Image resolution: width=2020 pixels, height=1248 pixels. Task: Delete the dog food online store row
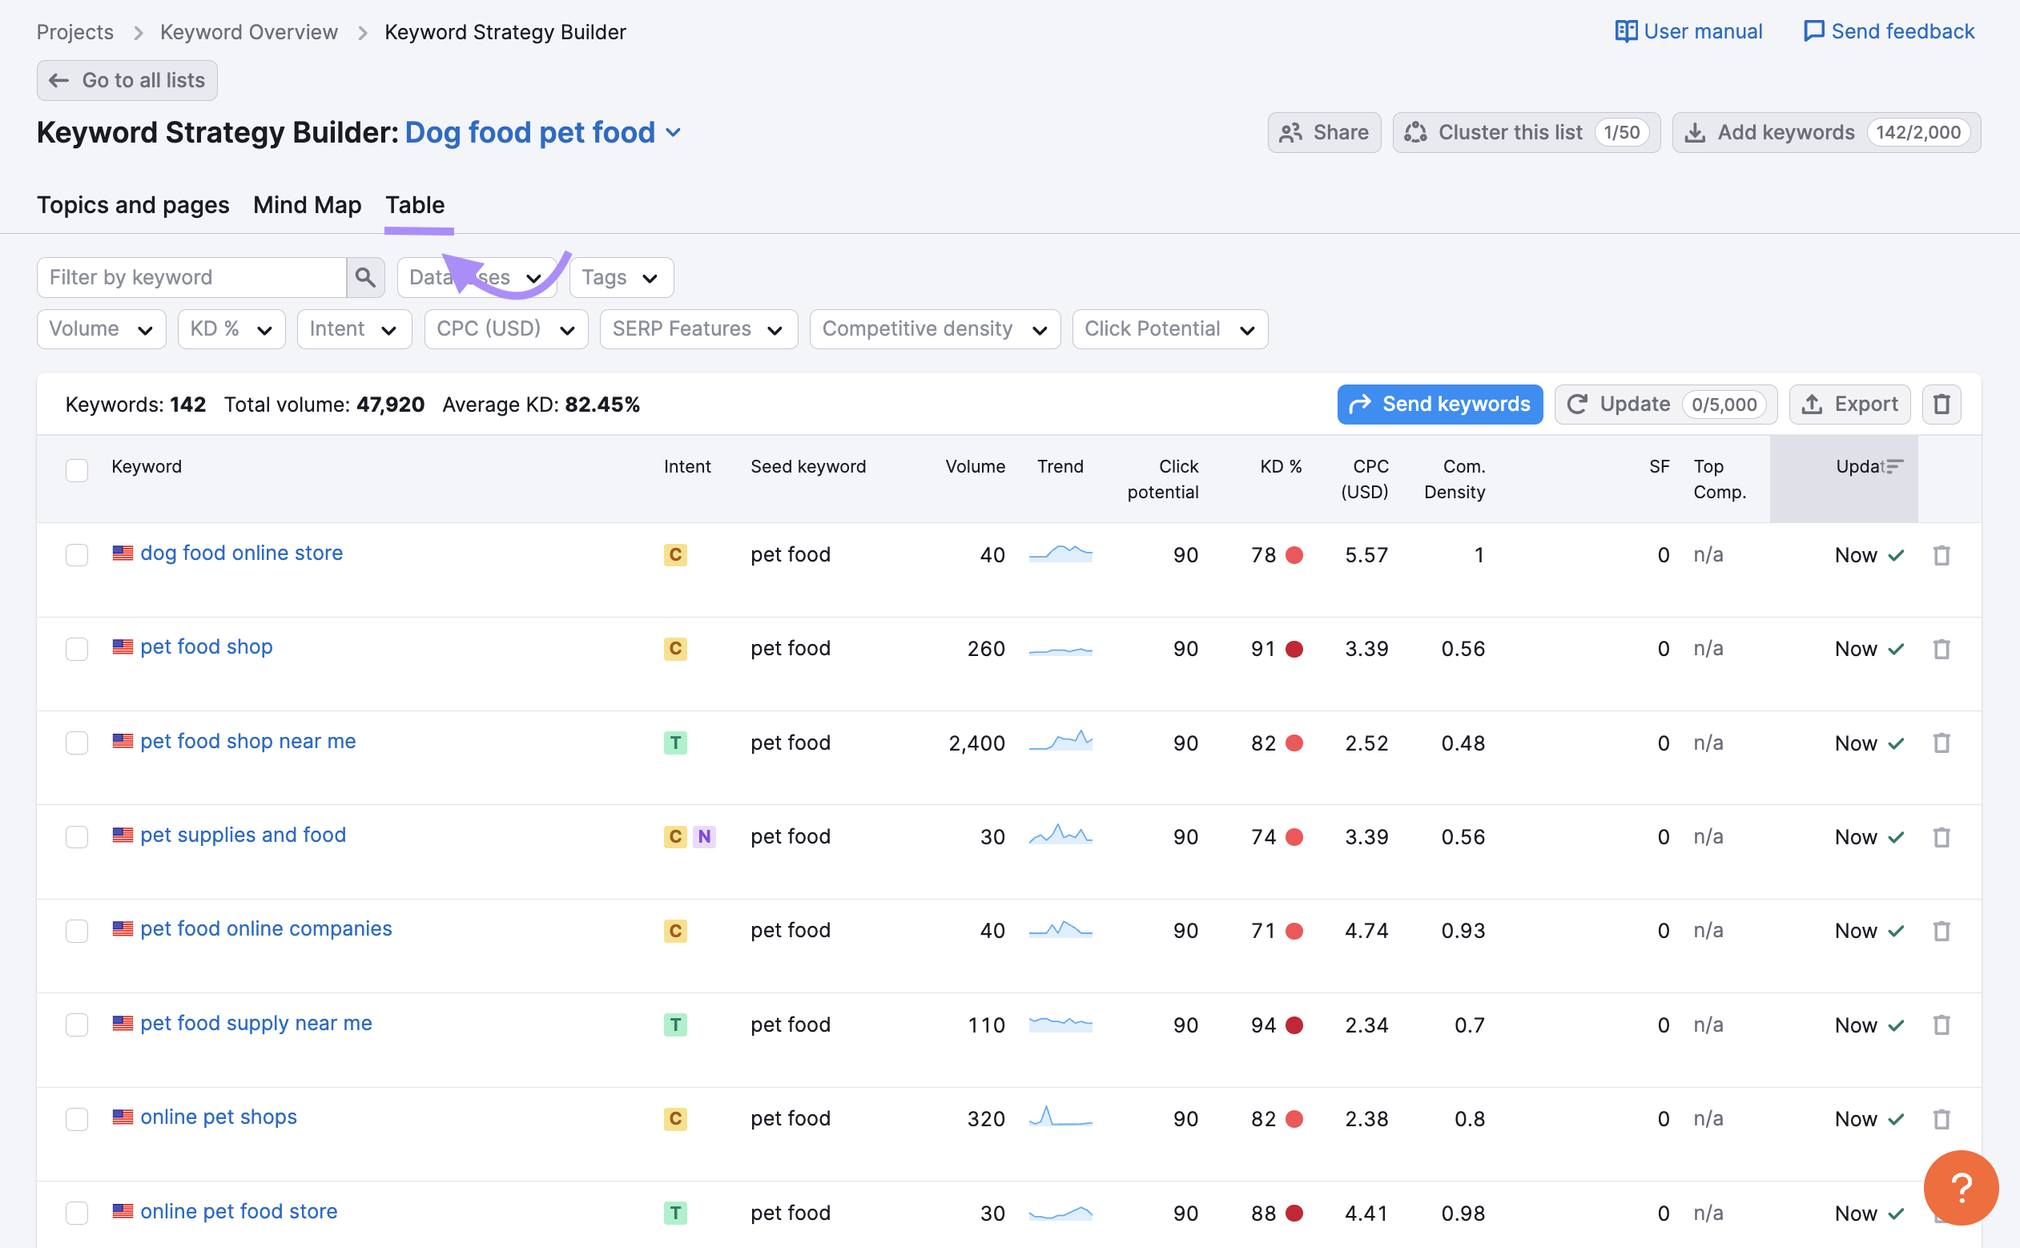coord(1941,555)
